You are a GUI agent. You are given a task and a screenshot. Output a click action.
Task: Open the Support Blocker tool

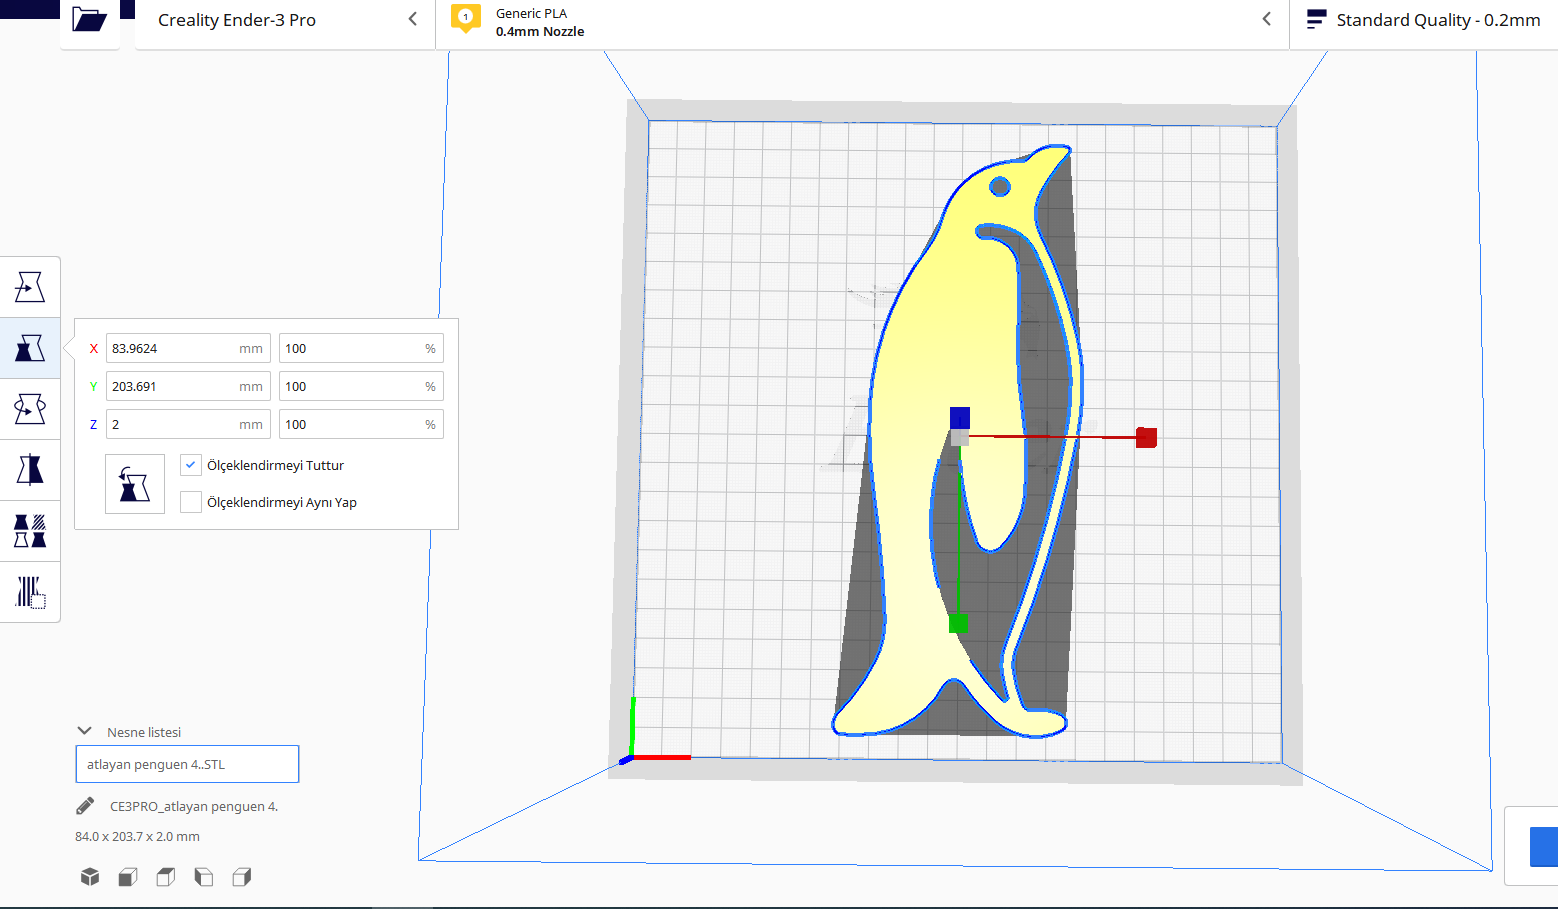[30, 592]
